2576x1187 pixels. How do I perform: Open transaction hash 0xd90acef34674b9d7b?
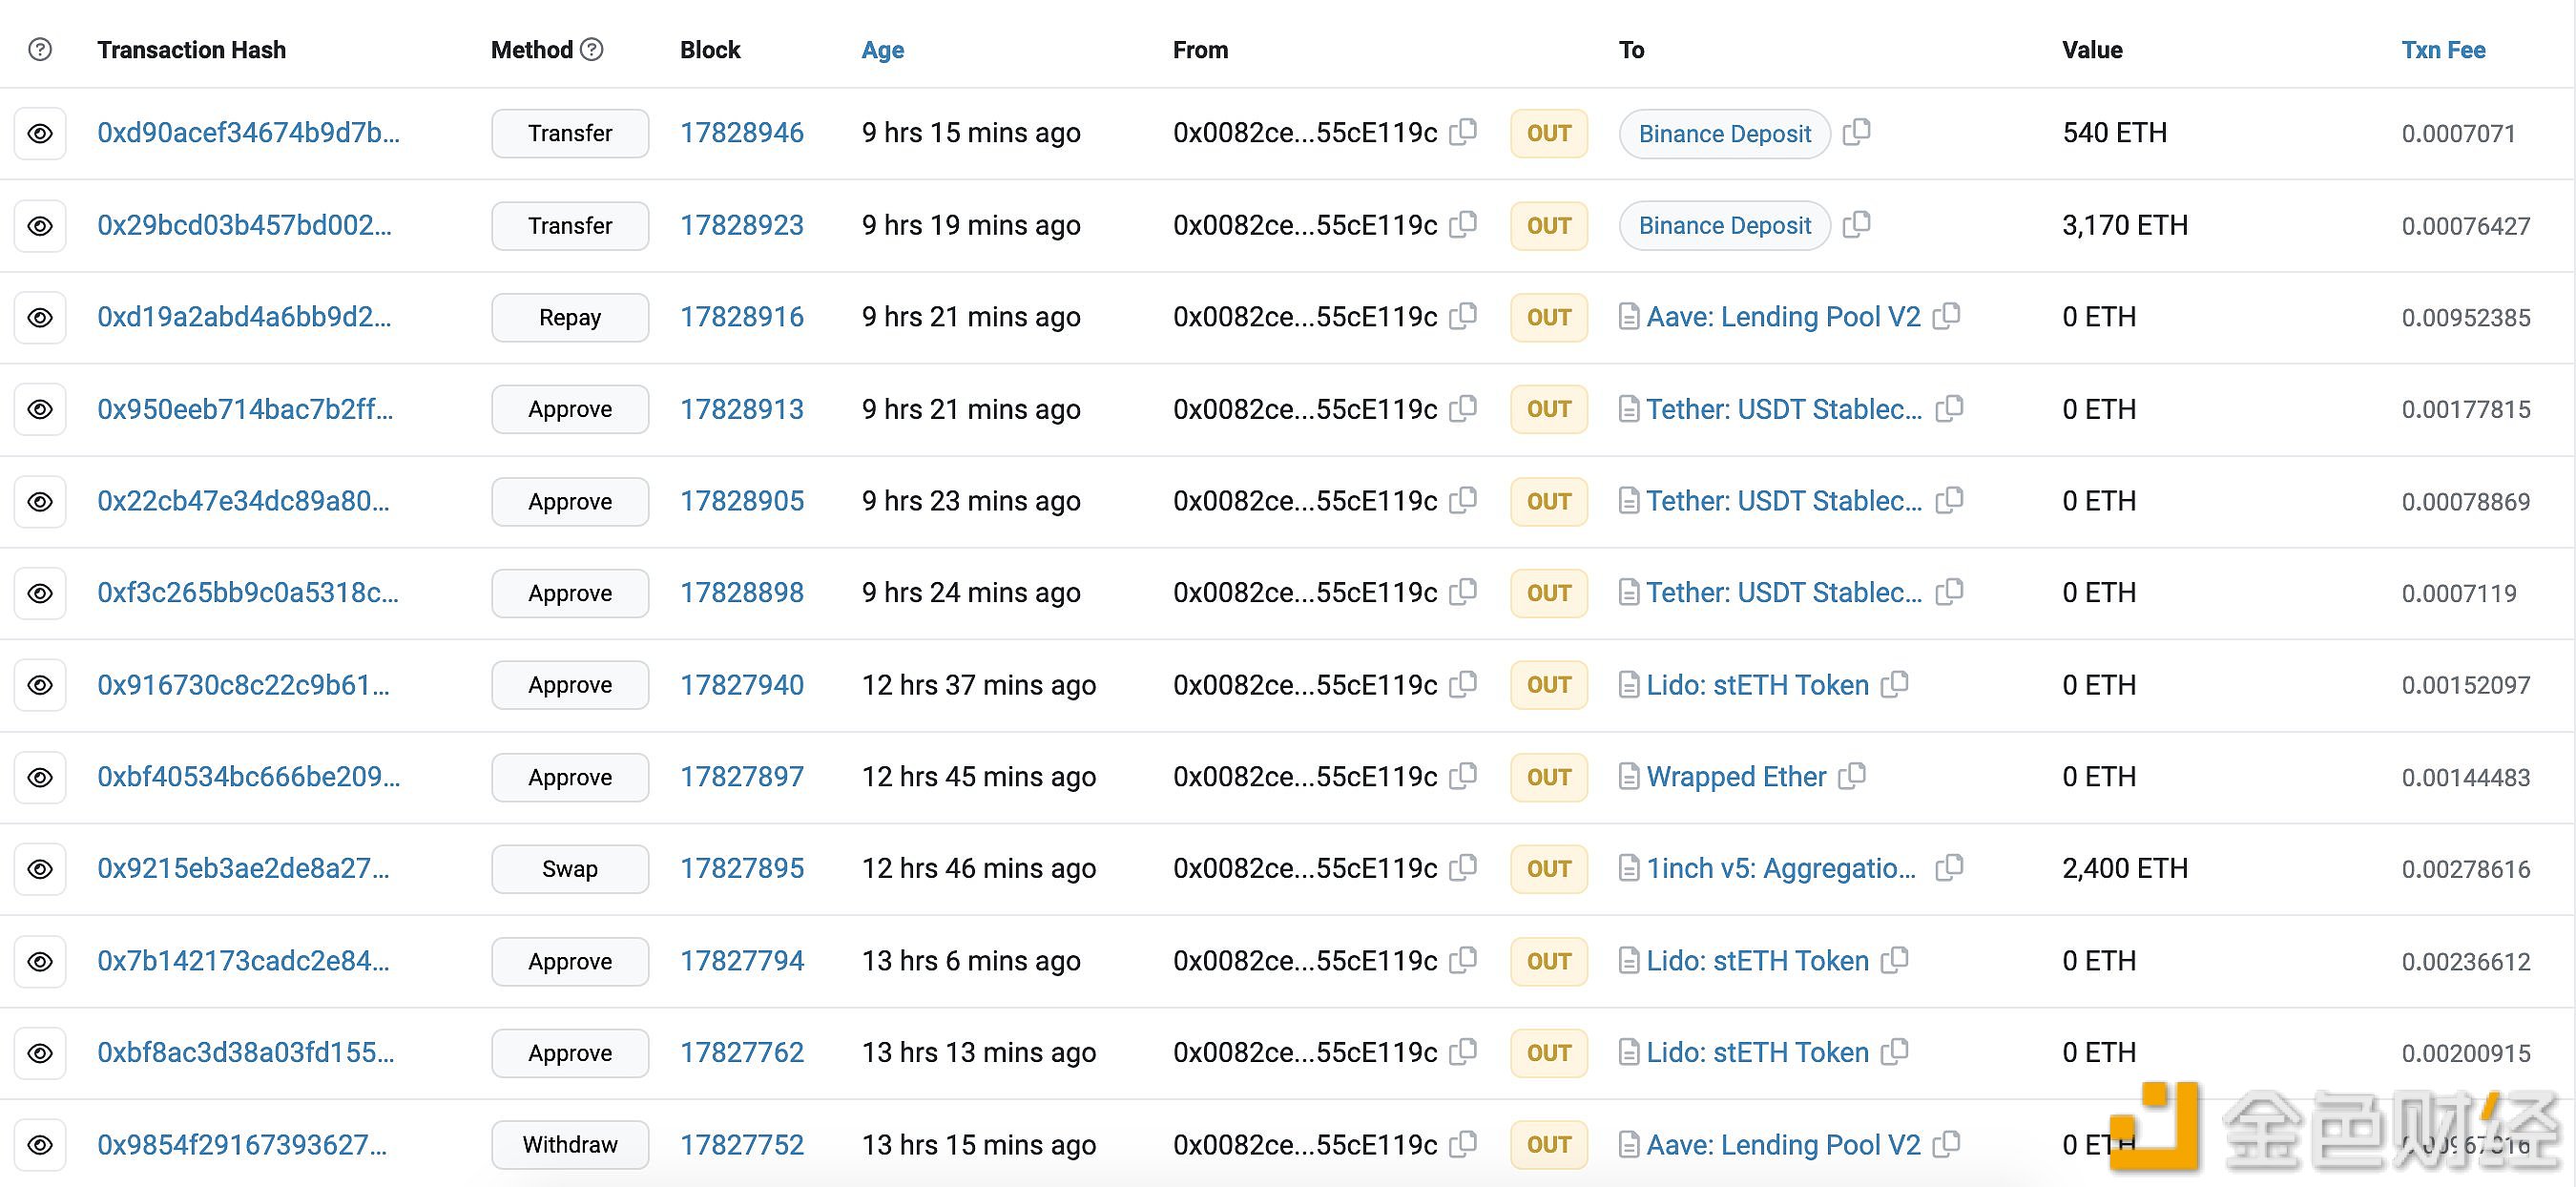[x=248, y=133]
